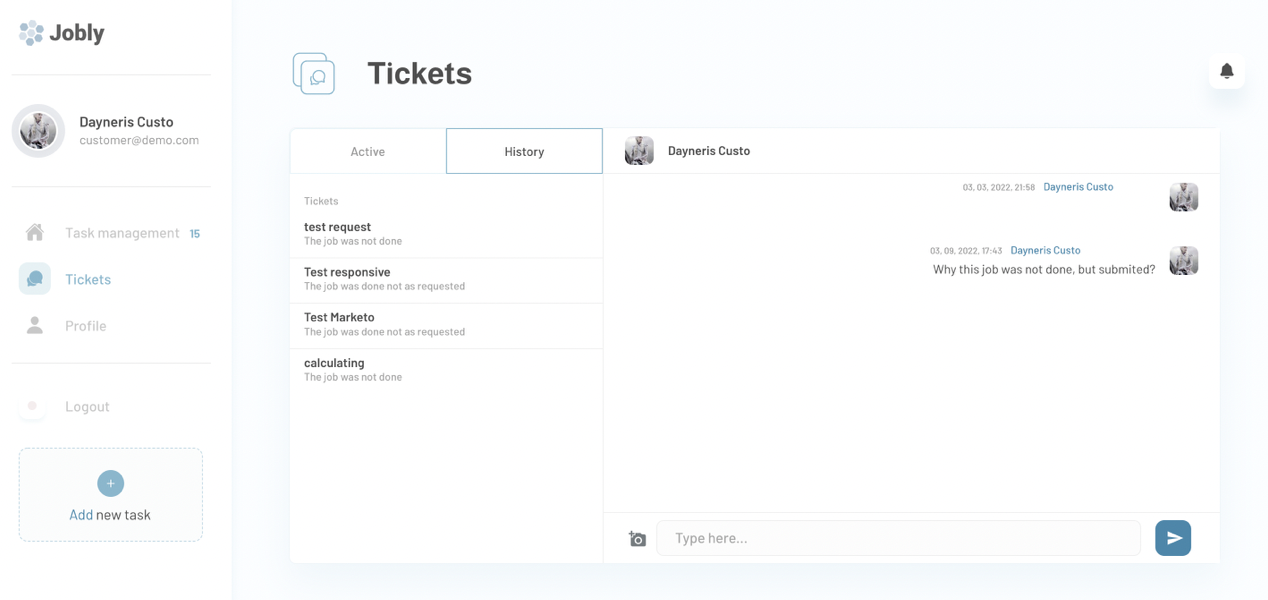Click the Jobly logo
1268x600 pixels.
(x=62, y=33)
